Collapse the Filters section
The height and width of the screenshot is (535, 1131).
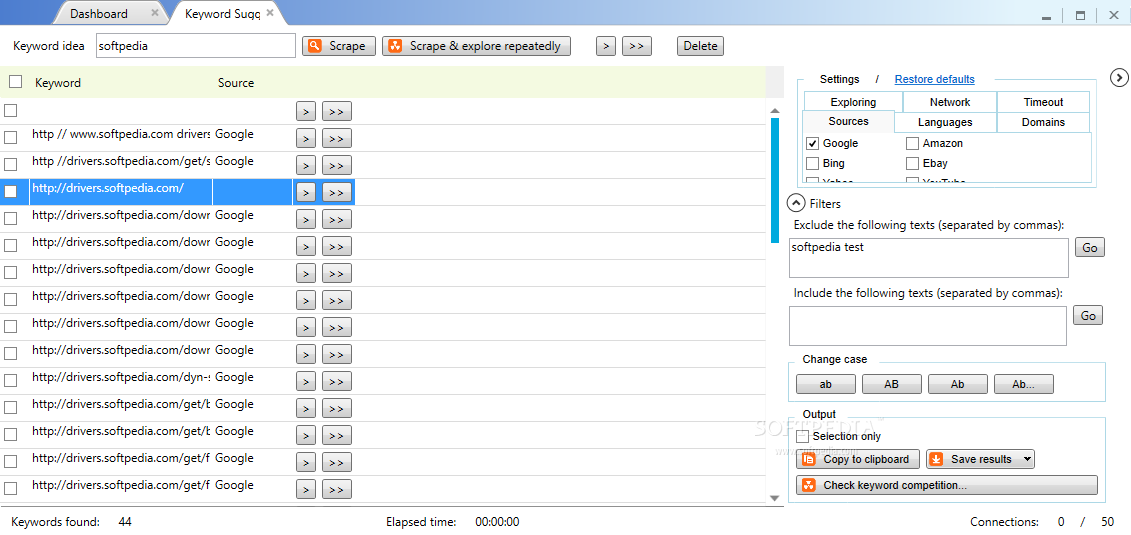click(796, 204)
